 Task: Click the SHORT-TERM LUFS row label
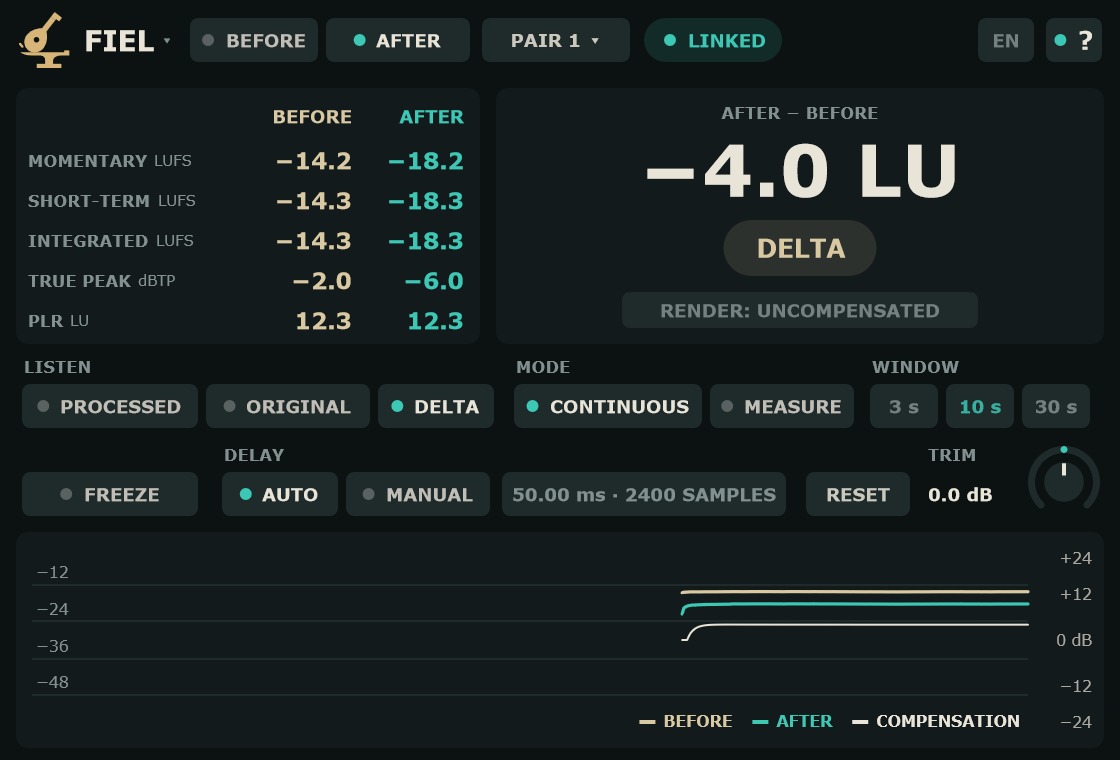click(x=111, y=201)
